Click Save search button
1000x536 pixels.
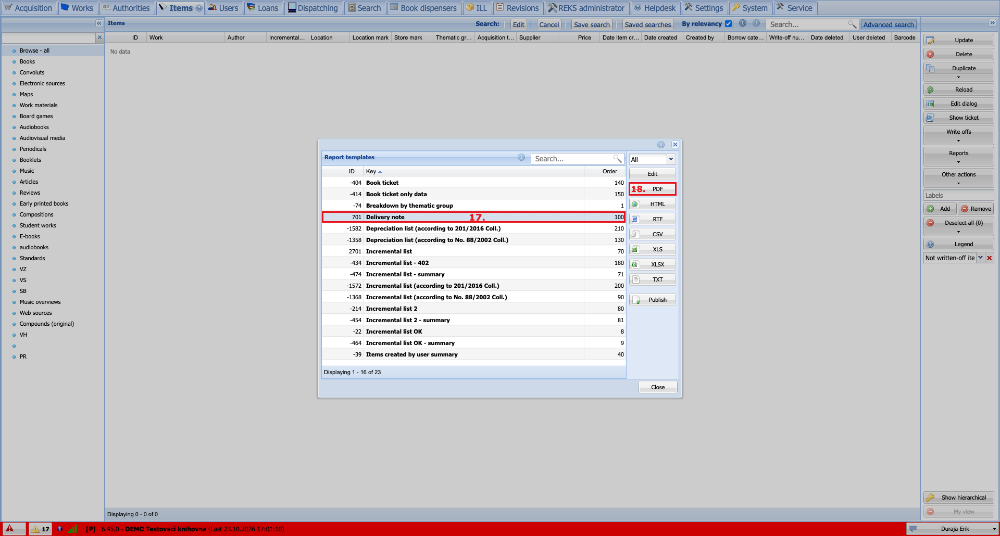click(591, 24)
